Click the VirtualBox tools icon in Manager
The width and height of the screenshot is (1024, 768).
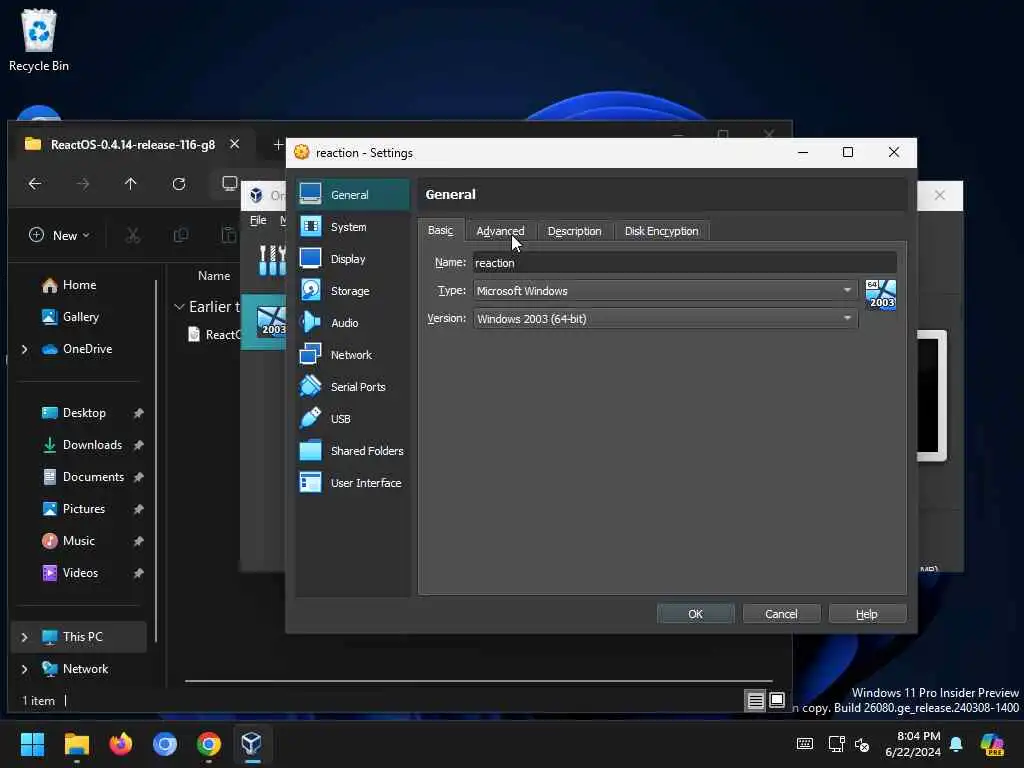pos(272,260)
